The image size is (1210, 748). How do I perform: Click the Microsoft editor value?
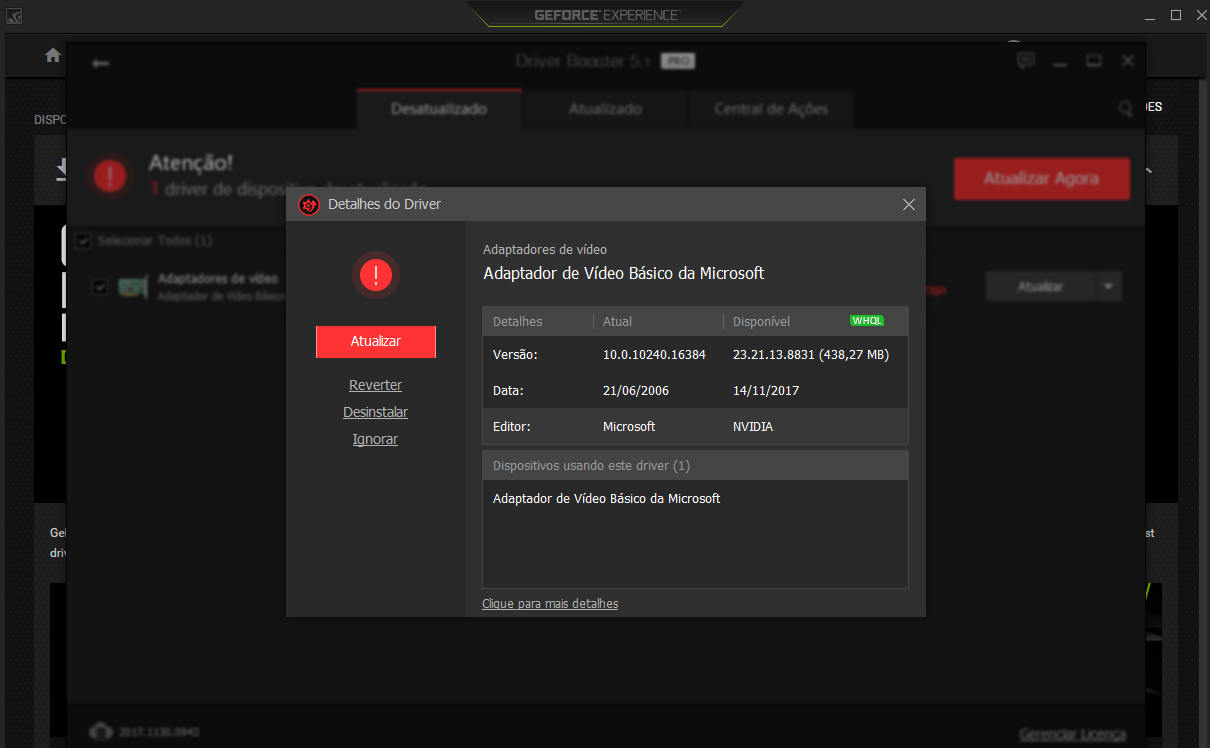[629, 426]
